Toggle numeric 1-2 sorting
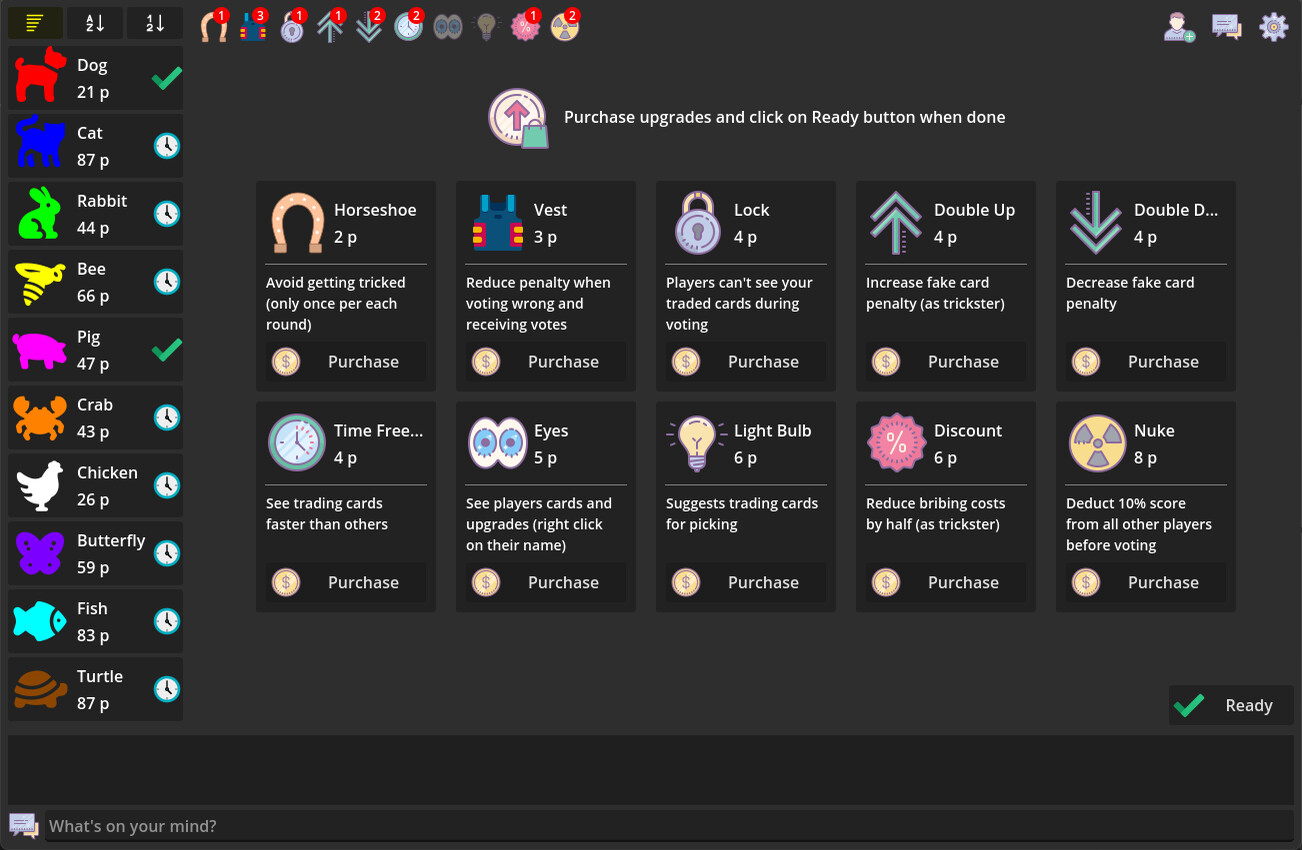This screenshot has height=850, width=1302. 154,22
